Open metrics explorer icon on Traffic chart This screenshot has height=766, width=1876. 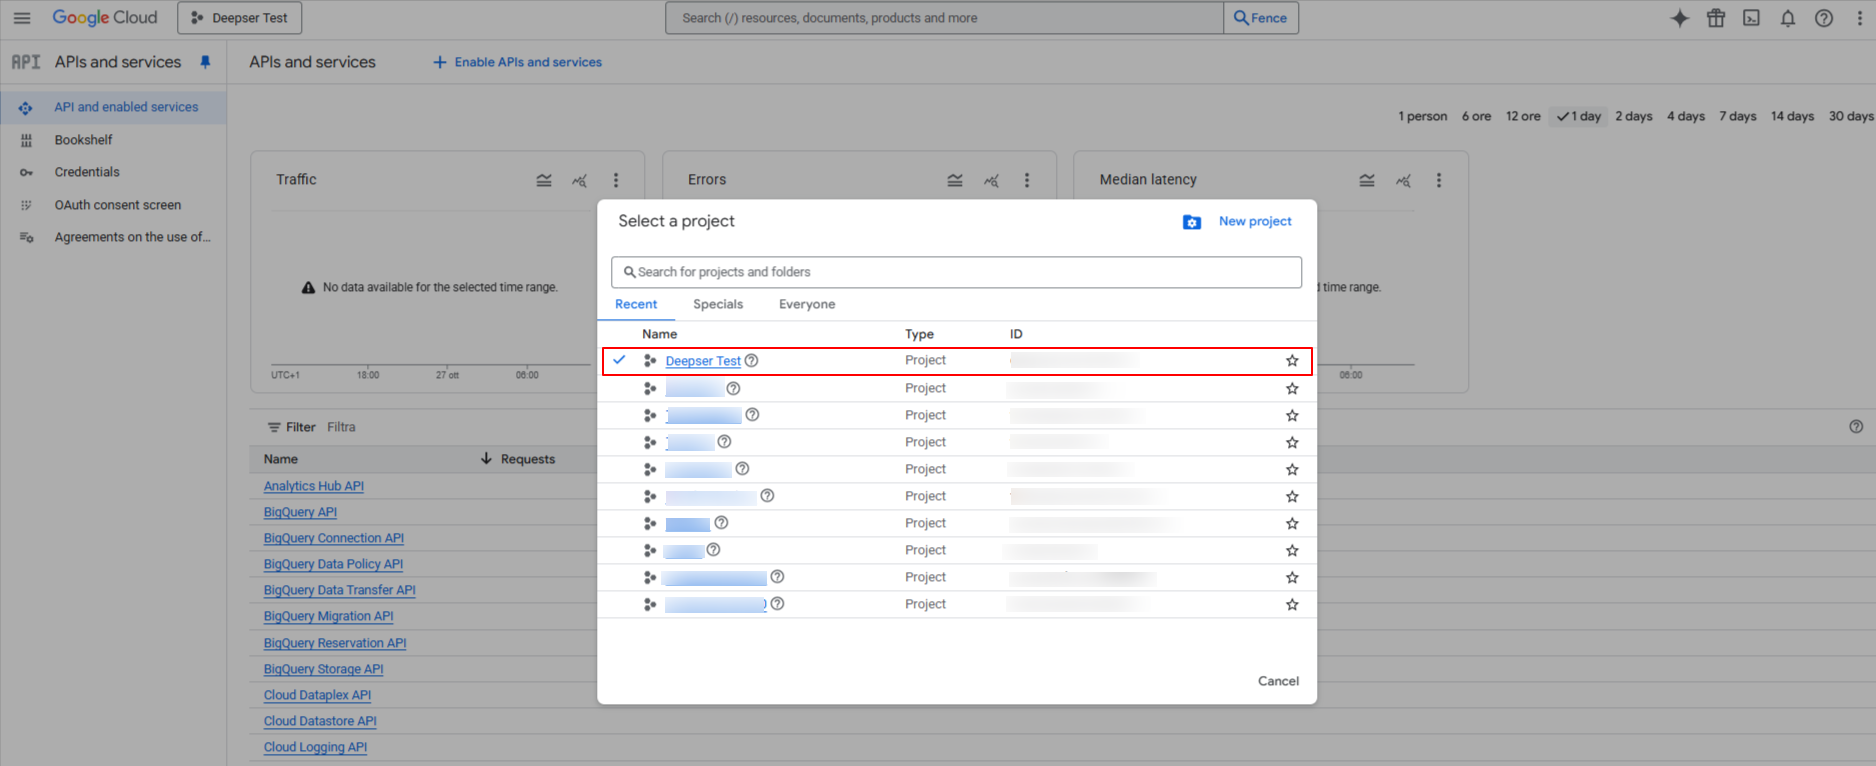coord(580,180)
